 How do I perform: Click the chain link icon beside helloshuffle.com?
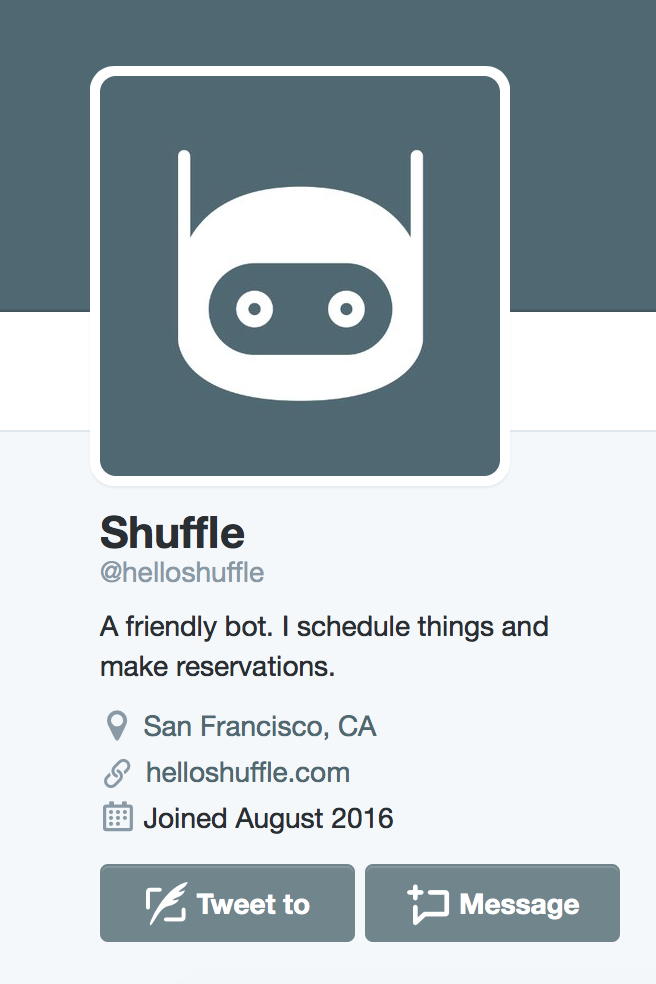[119, 772]
